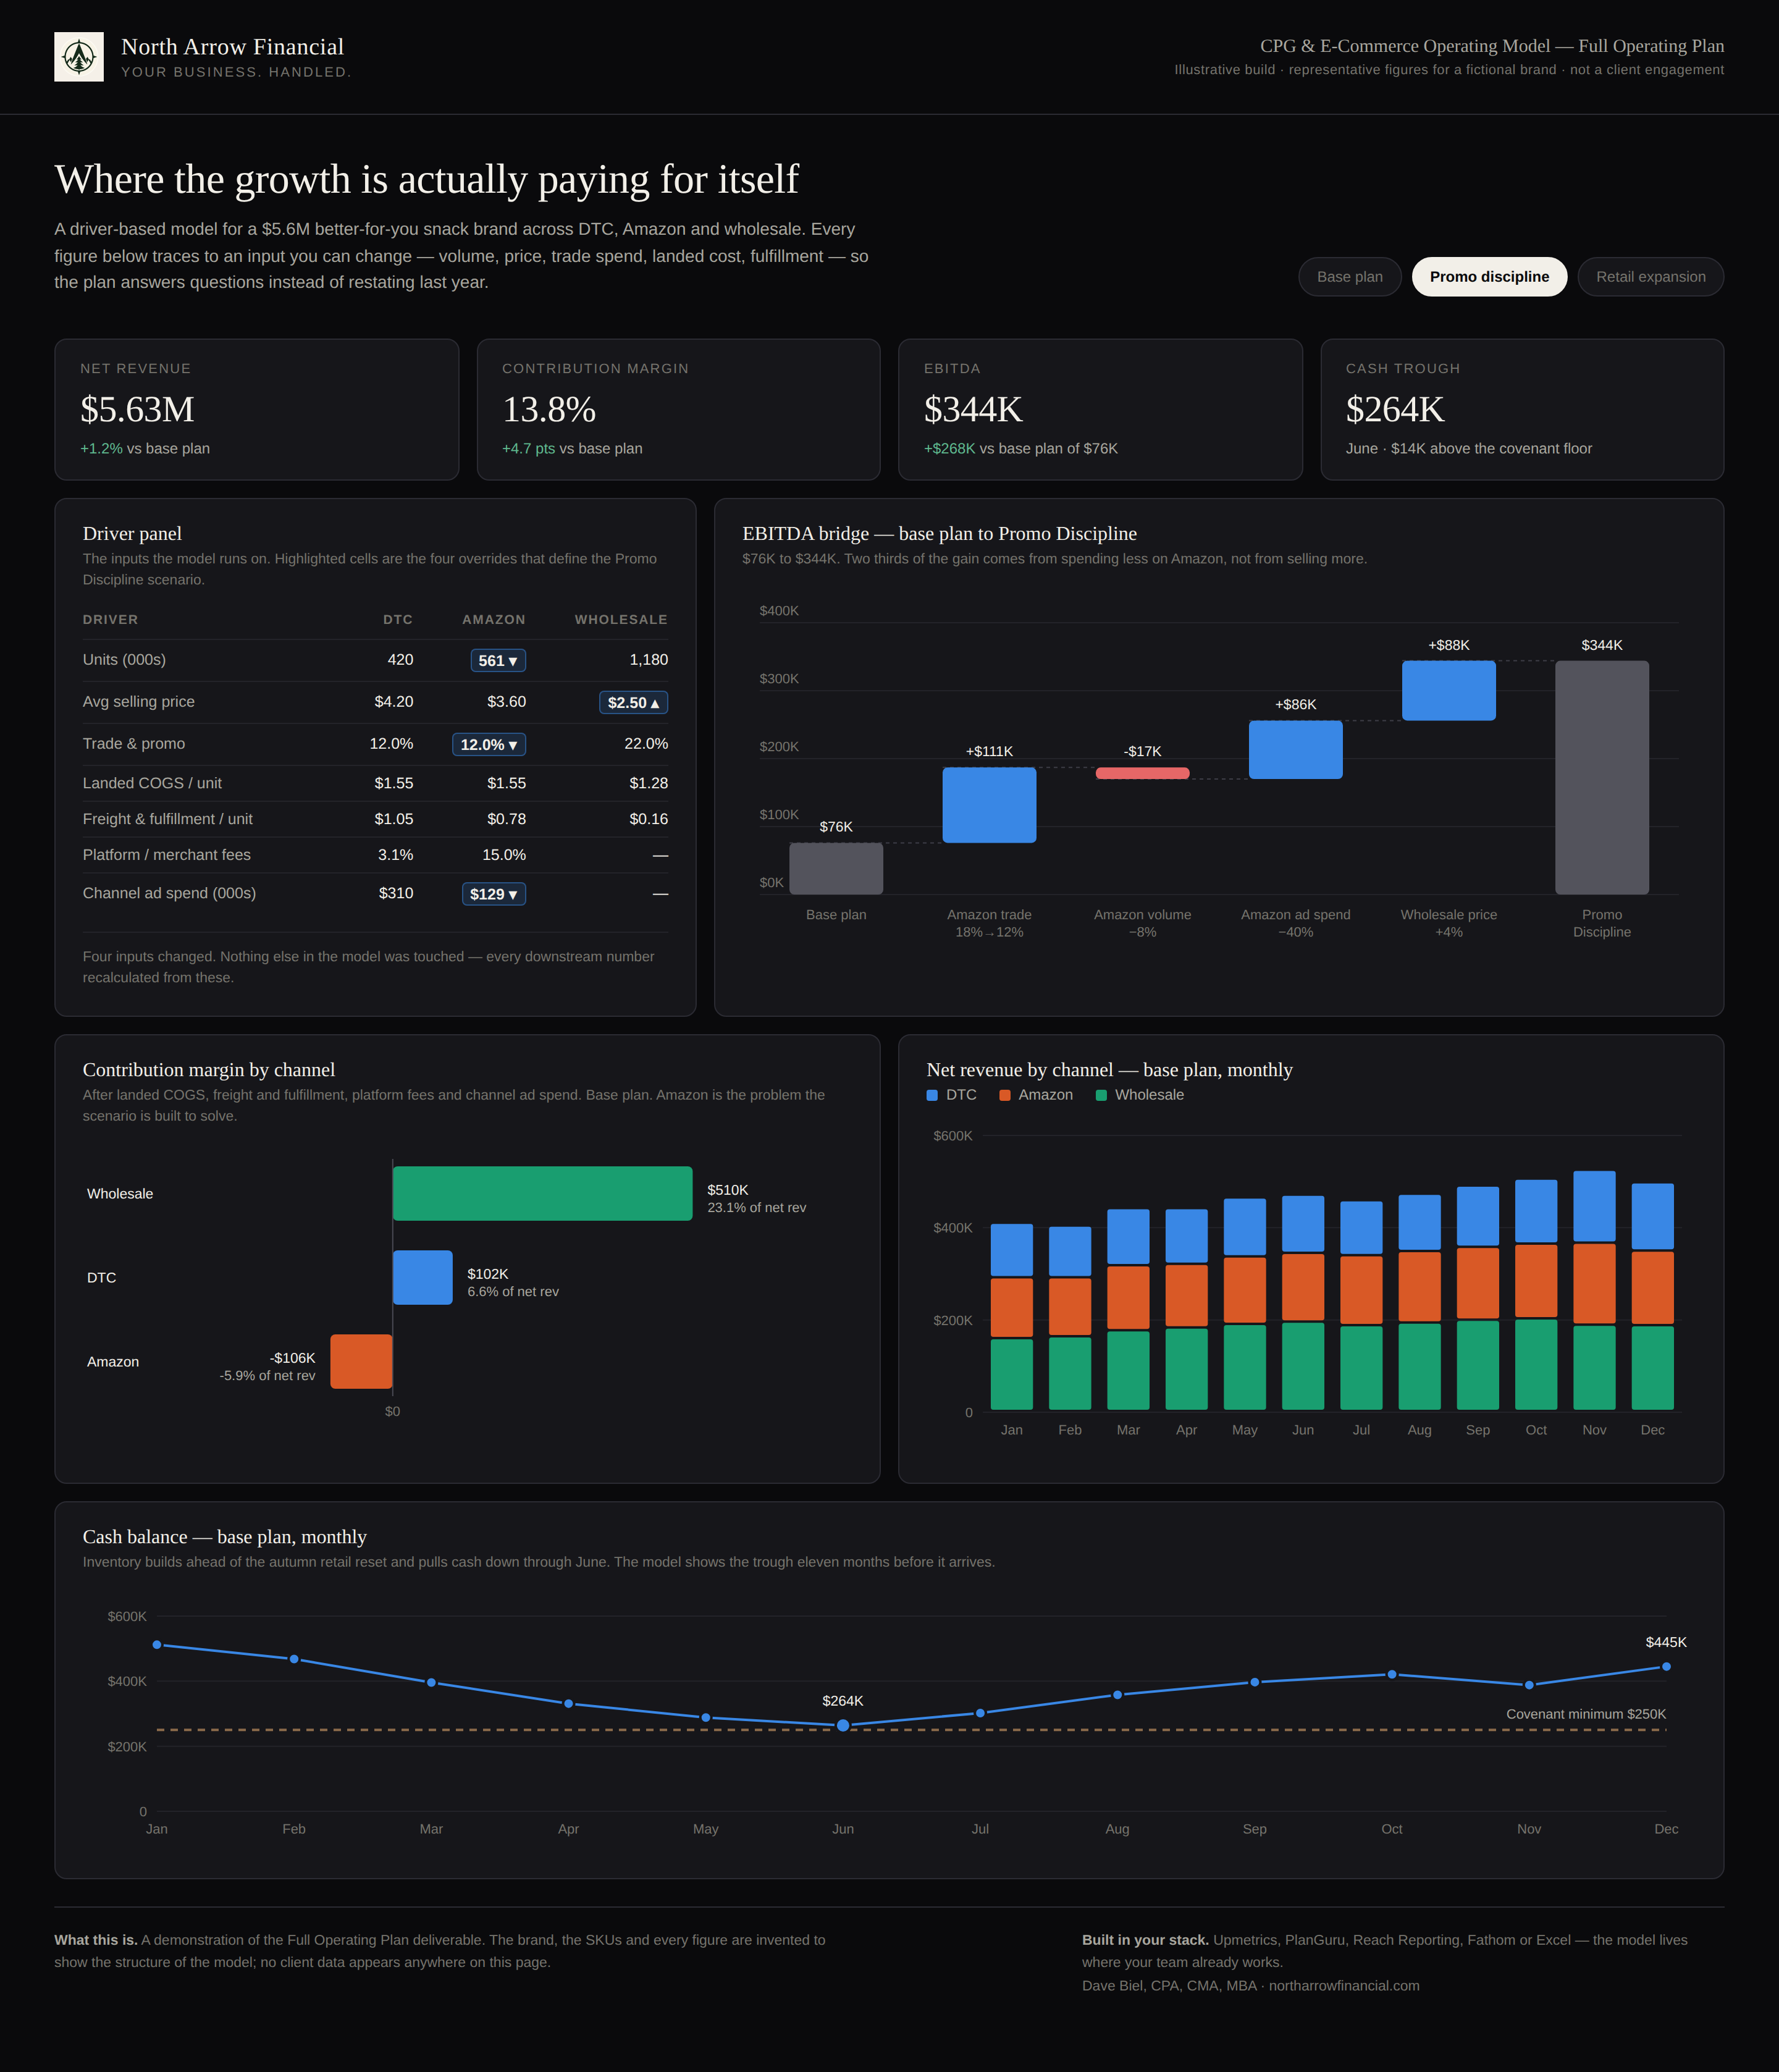1779x2072 pixels.
Task: Open the Contribution Margin 13.8% card
Action: coord(678,410)
